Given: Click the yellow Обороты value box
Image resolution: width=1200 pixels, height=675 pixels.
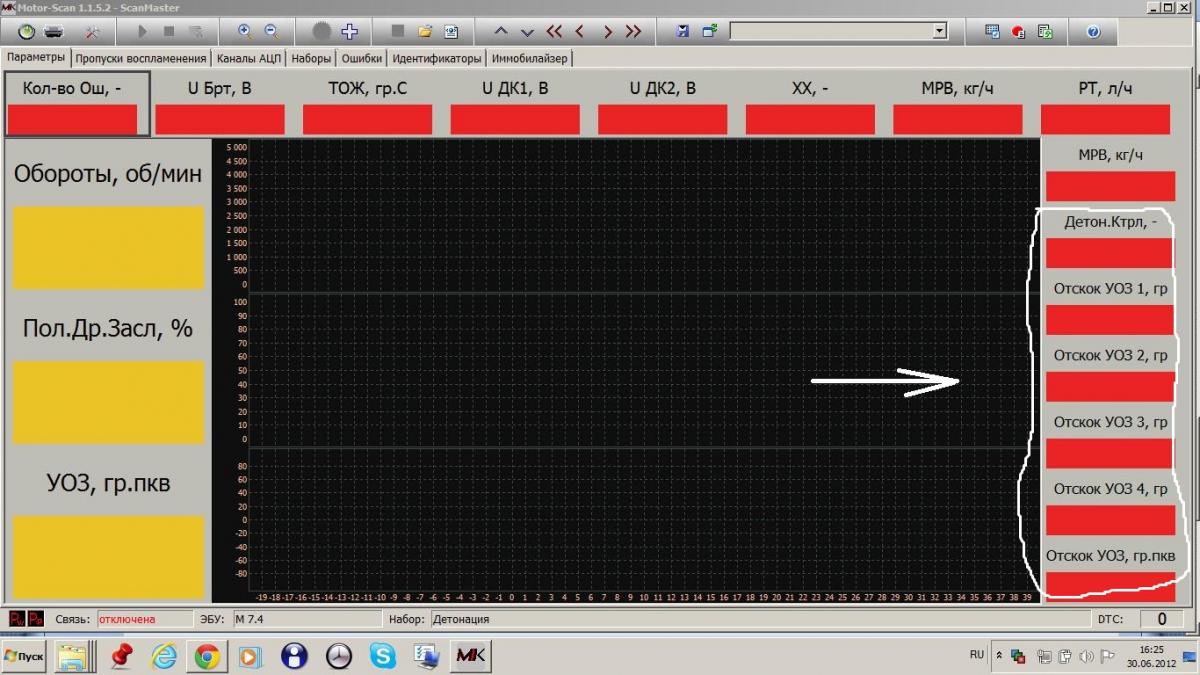Looking at the screenshot, I should [x=108, y=248].
